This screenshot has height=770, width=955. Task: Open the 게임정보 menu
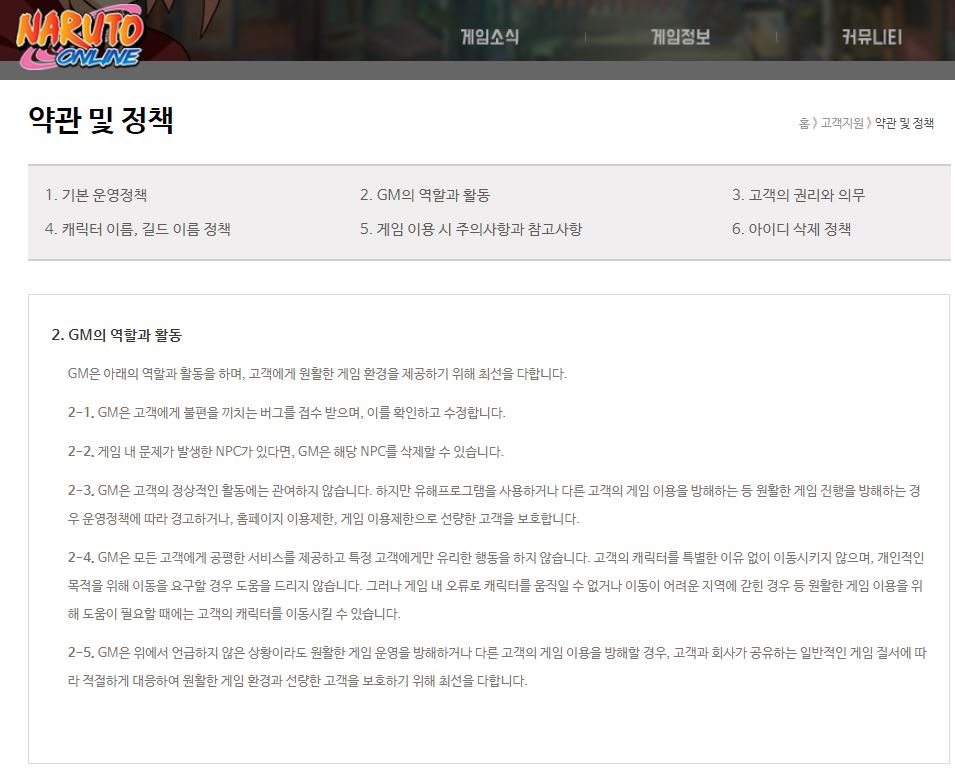click(680, 37)
